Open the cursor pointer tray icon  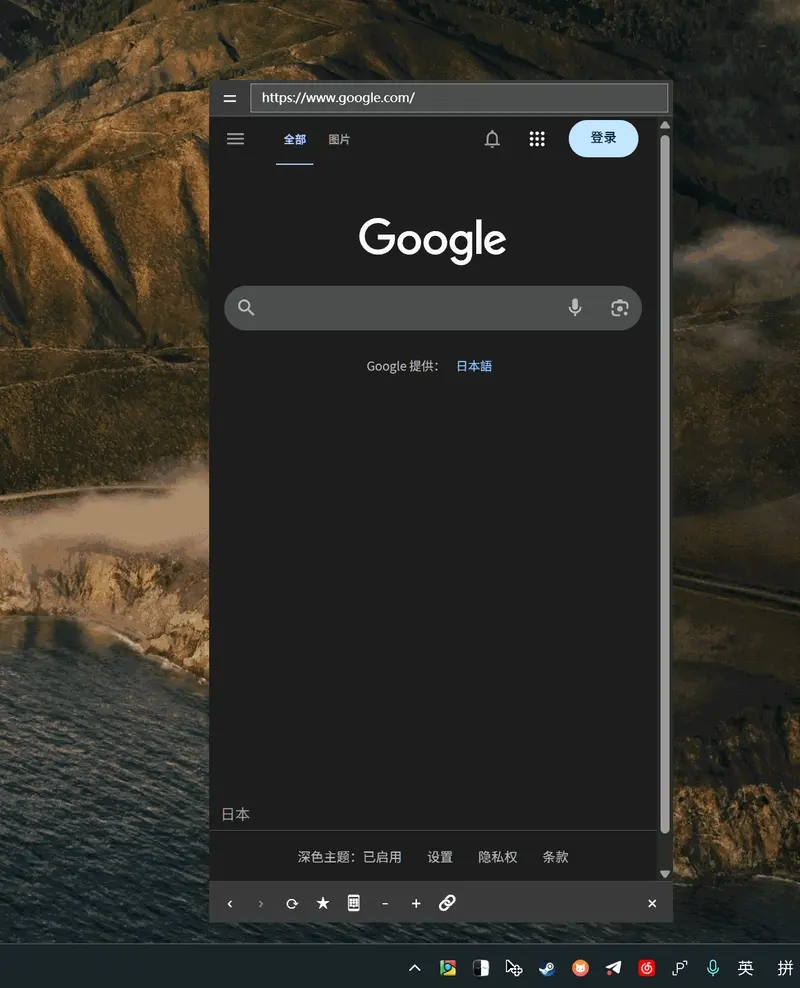click(x=514, y=968)
